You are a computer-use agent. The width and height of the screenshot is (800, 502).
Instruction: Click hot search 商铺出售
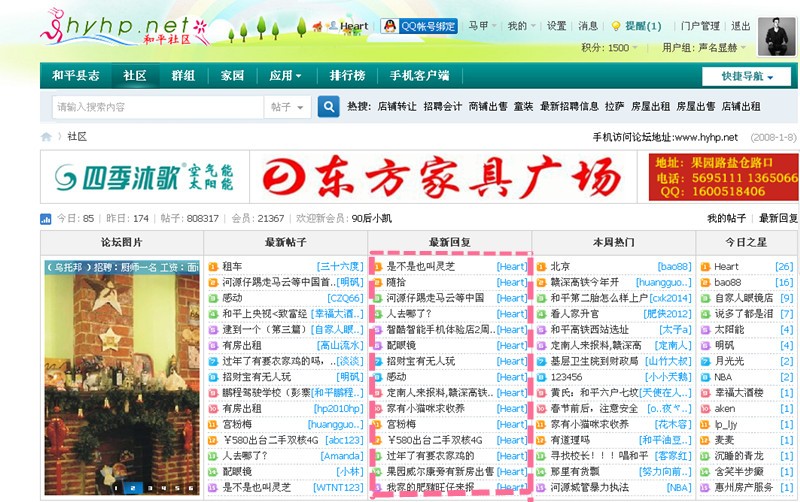pos(488,107)
